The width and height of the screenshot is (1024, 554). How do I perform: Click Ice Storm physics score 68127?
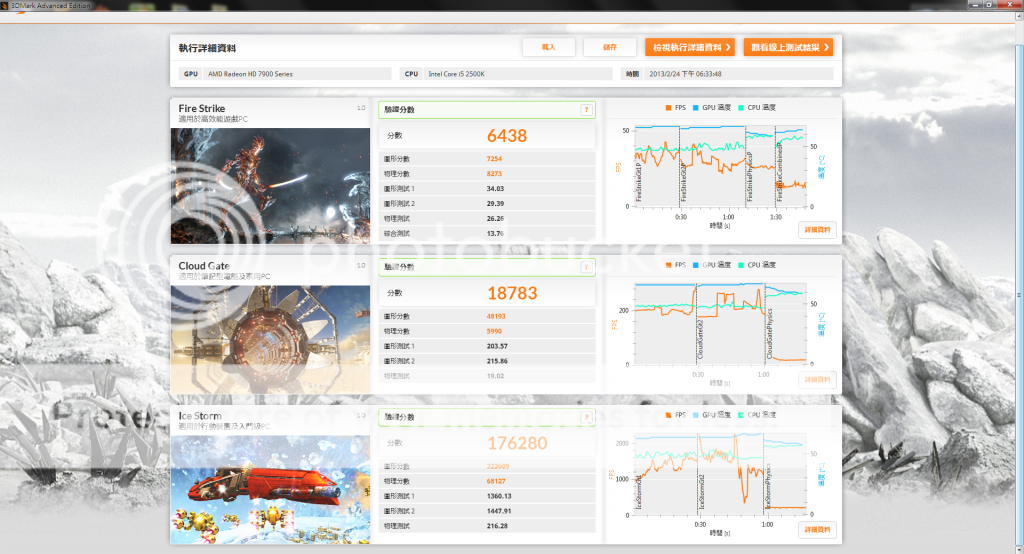pyautogui.click(x=496, y=481)
